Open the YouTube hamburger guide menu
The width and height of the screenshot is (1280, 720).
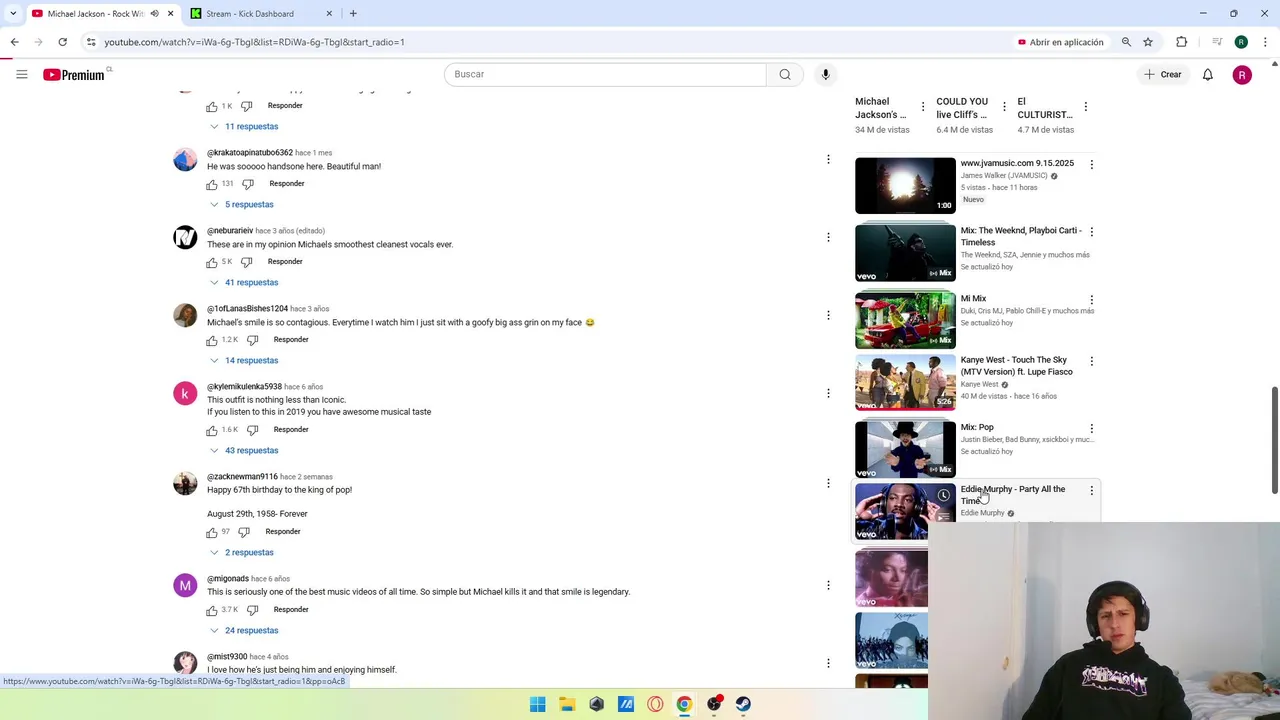click(21, 74)
